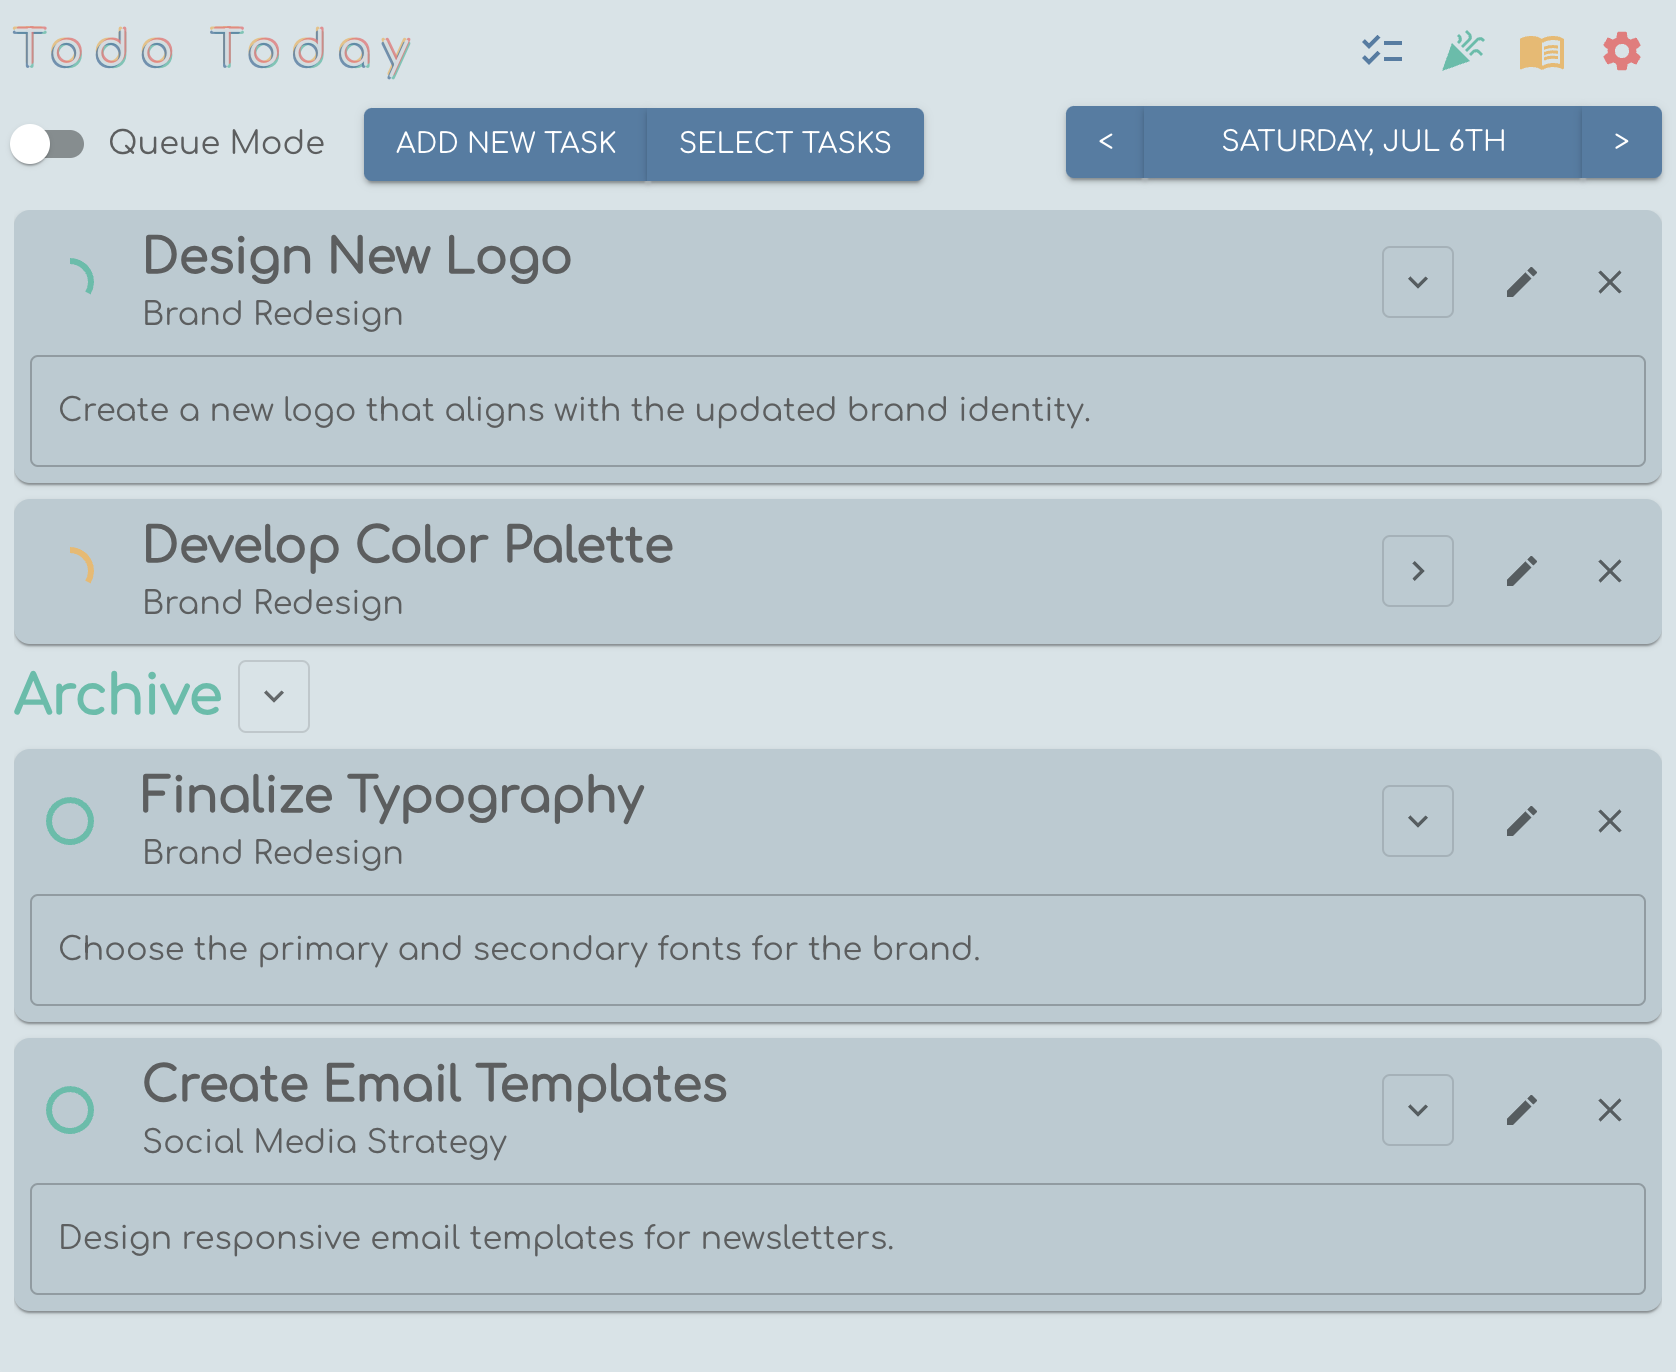Collapse Create Email Templates description
This screenshot has width=1676, height=1372.
[1418, 1110]
